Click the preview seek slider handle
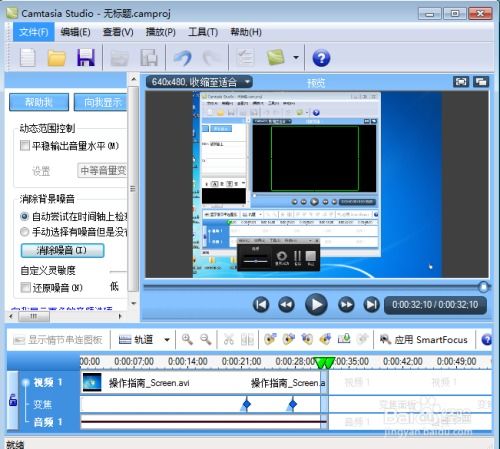This screenshot has height=449, width=500. [x=483, y=287]
